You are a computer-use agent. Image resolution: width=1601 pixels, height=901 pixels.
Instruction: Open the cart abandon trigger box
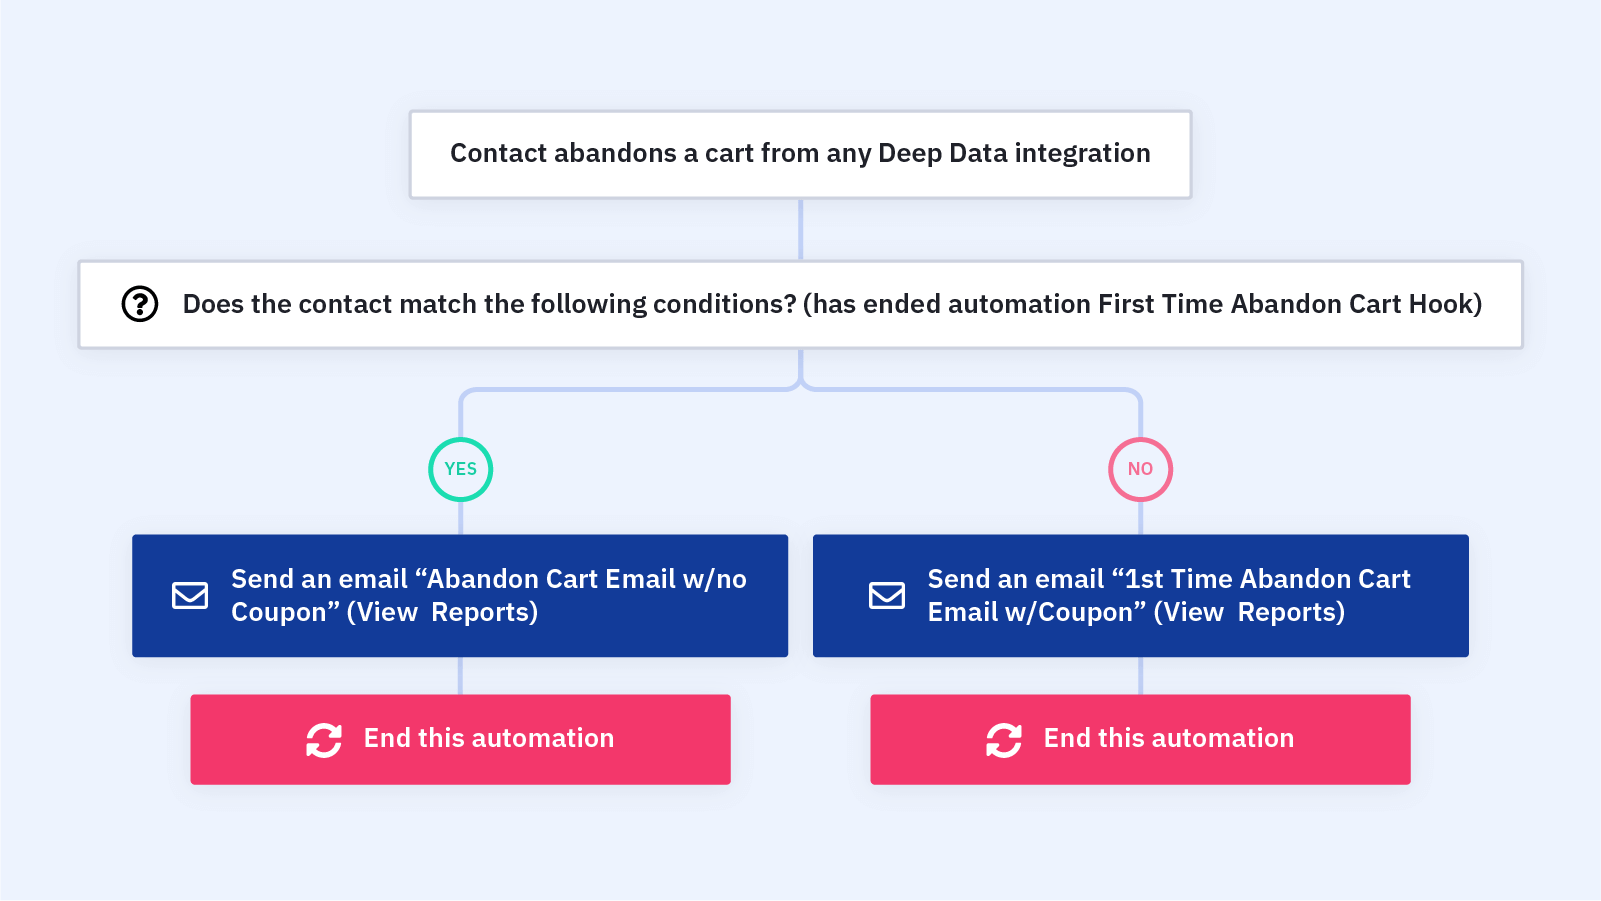(800, 154)
